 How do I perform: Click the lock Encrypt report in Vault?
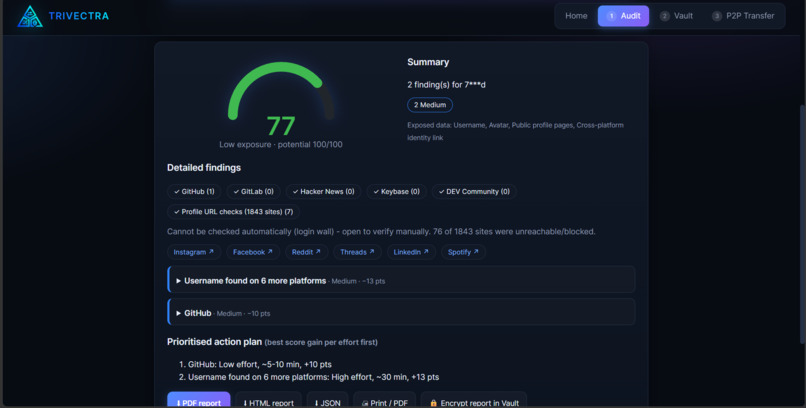coord(473,402)
